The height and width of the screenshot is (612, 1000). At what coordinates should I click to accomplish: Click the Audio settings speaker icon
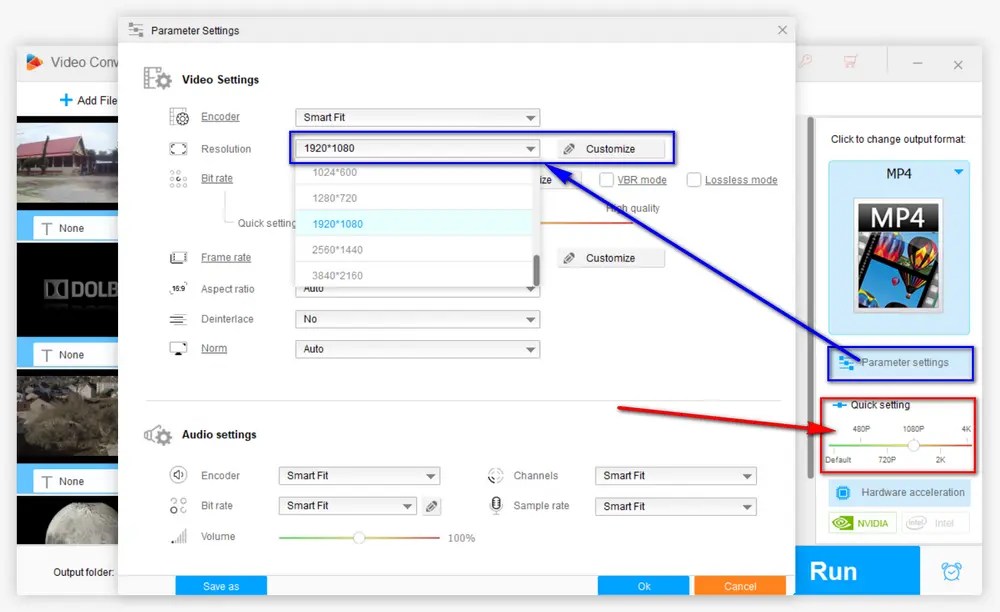[156, 435]
